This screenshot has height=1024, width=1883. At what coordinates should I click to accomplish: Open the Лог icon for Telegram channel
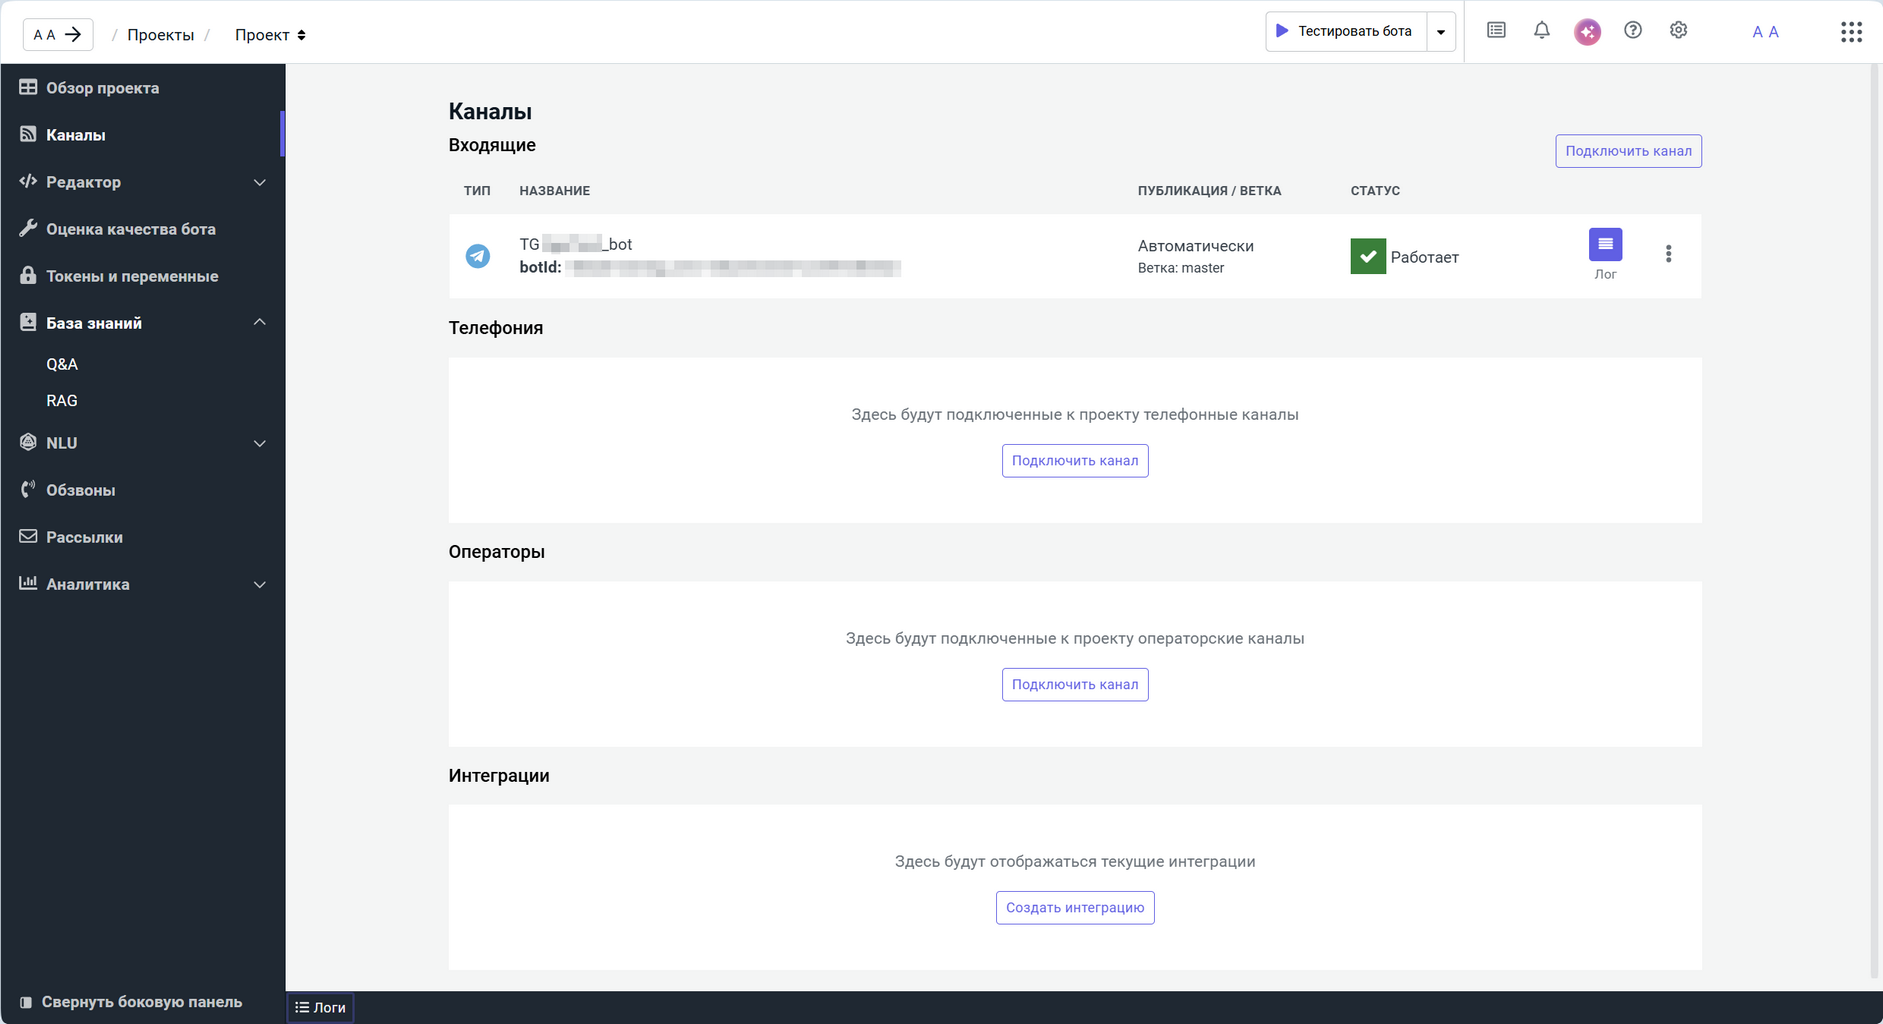click(x=1605, y=245)
